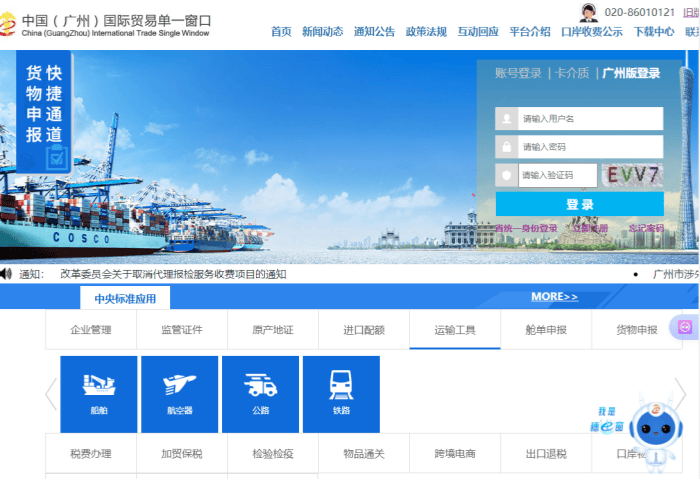Click the 020-86010121 hotline number
The image size is (700, 479).
click(x=639, y=12)
